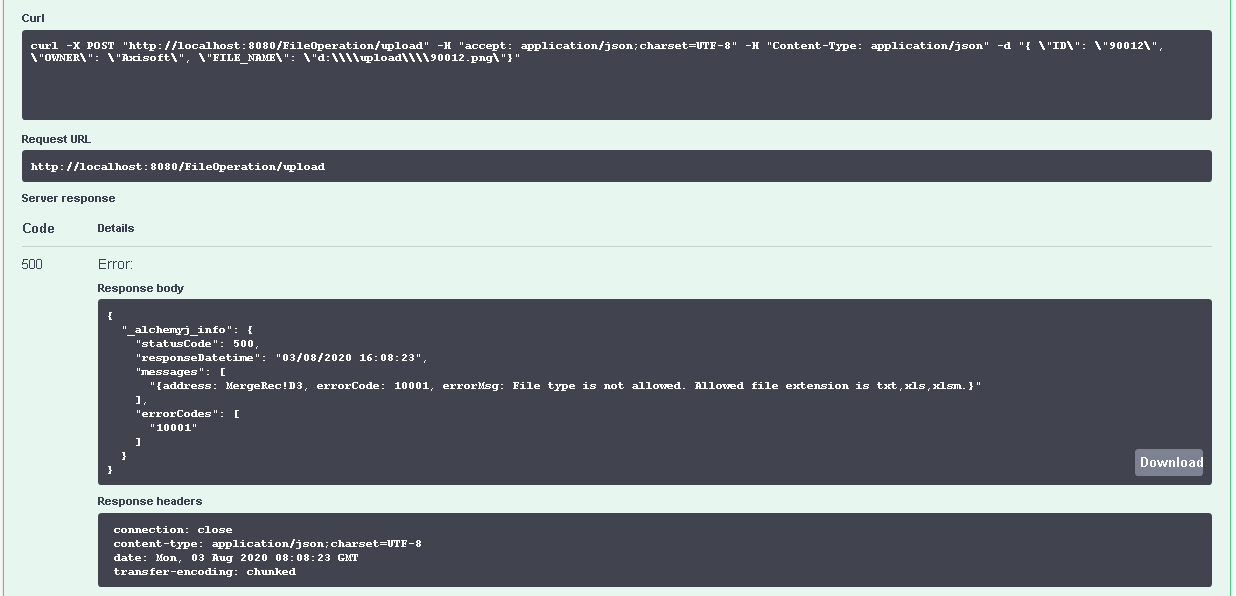Click the file type not allowed error message
This screenshot has width=1236, height=596.
(565, 385)
